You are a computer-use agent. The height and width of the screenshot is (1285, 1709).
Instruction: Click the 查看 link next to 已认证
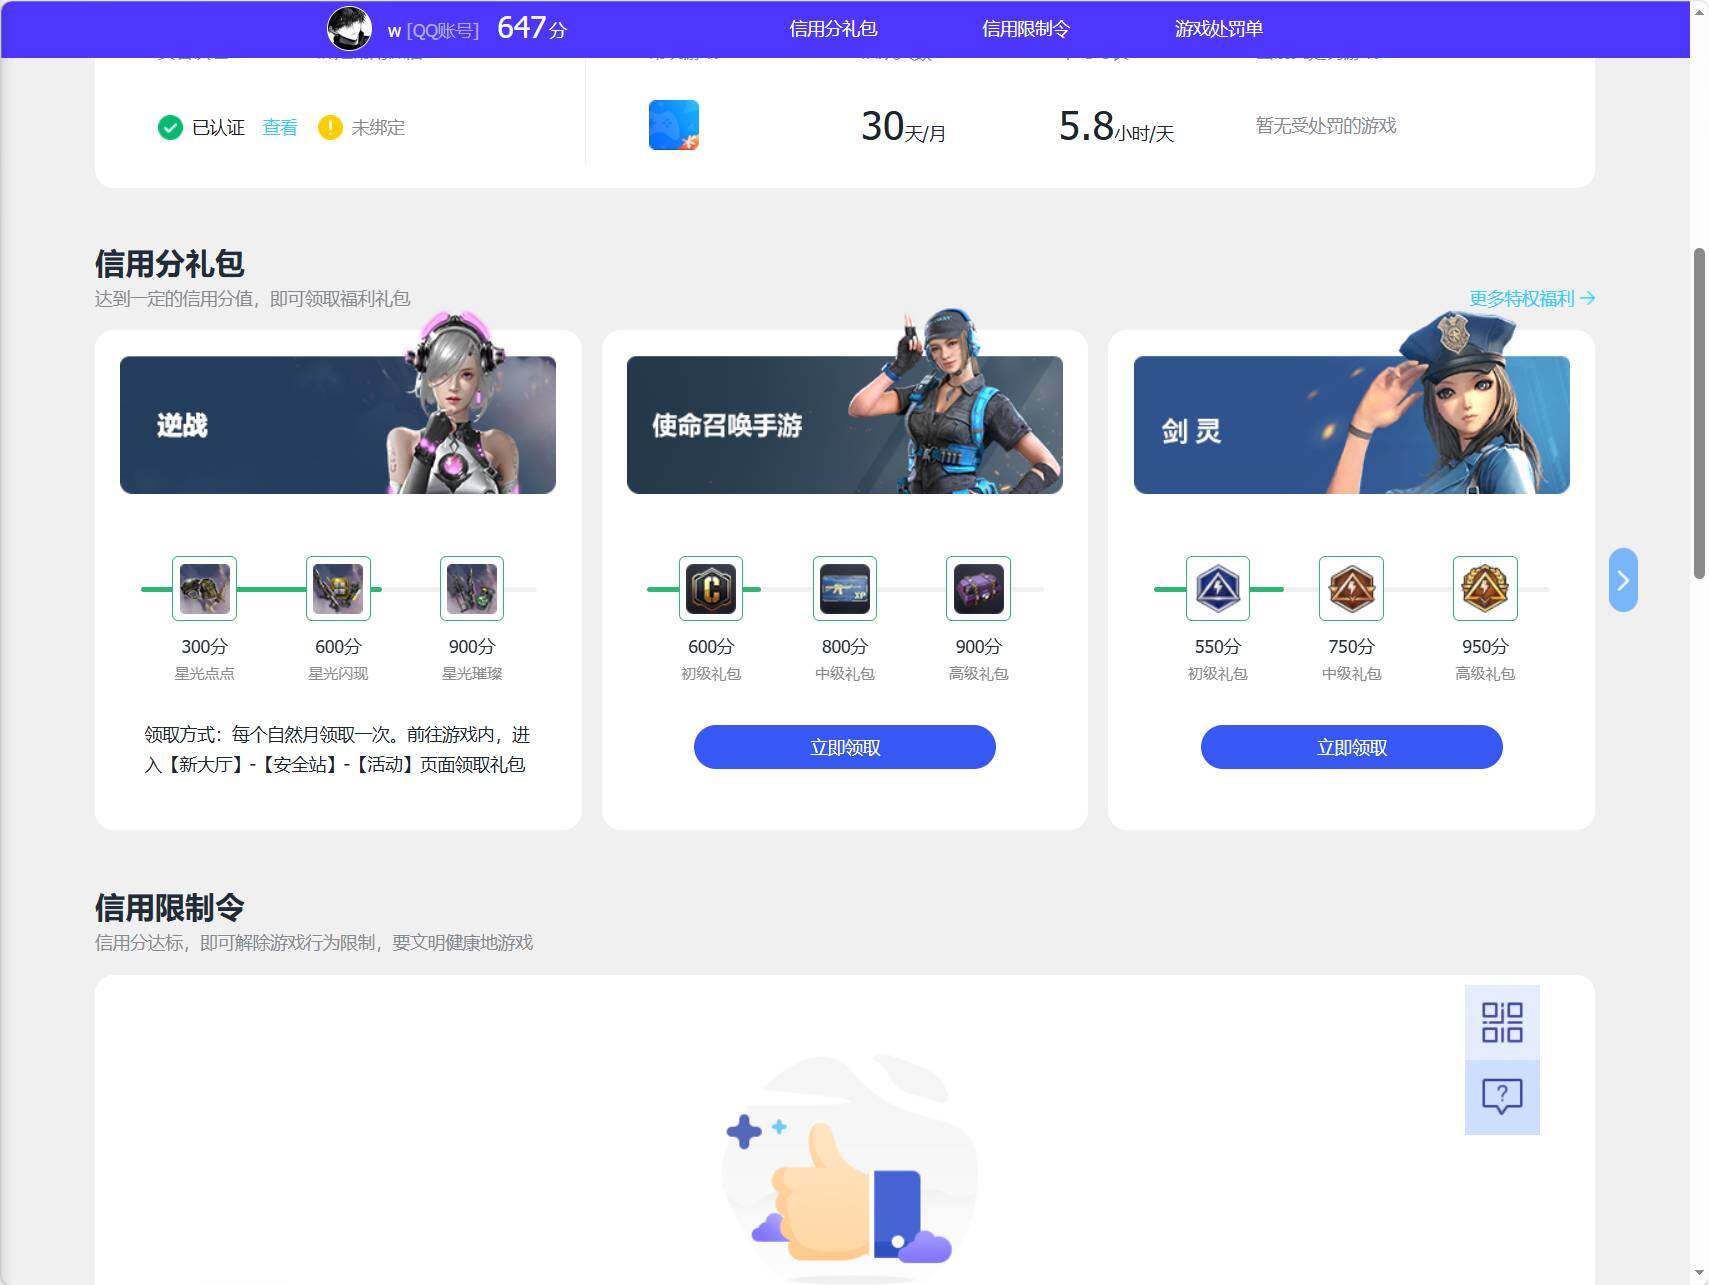[x=280, y=127]
